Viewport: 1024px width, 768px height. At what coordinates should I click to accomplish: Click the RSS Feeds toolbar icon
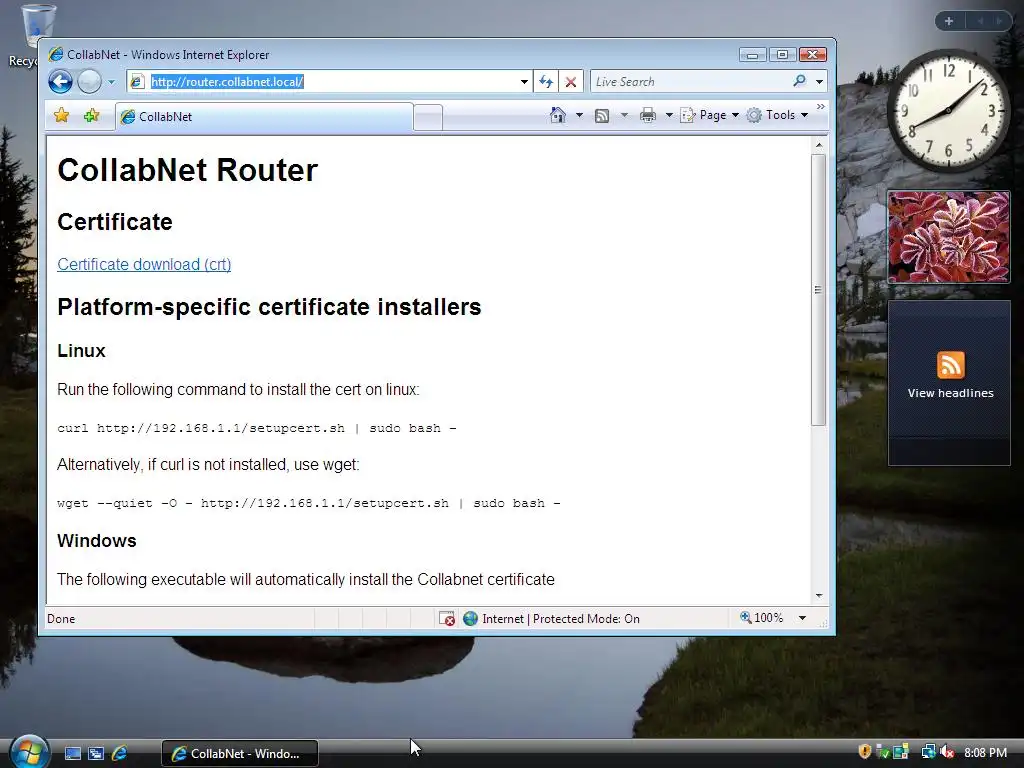601,116
